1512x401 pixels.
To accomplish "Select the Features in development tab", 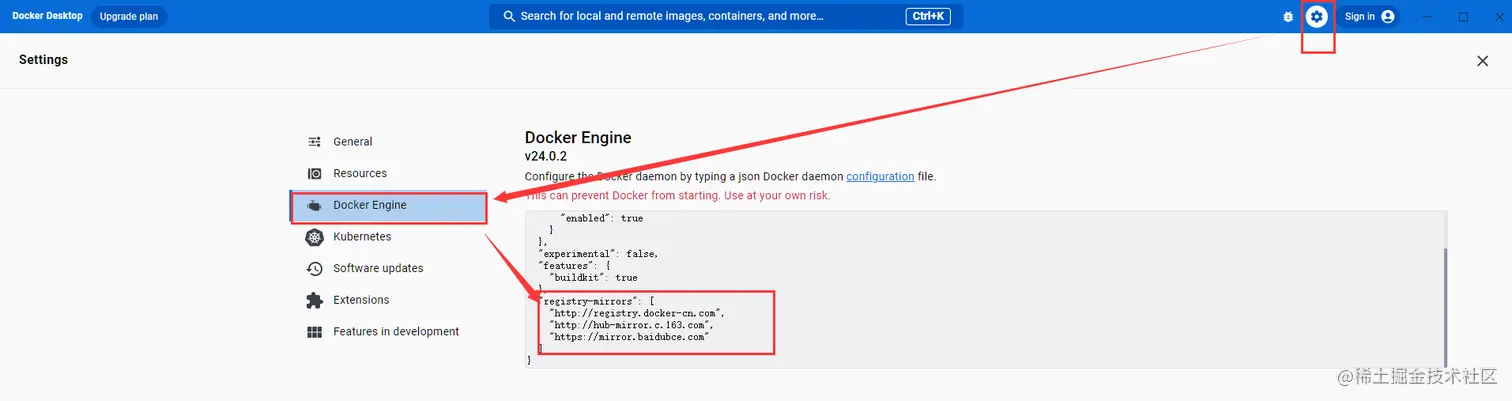I will click(388, 332).
